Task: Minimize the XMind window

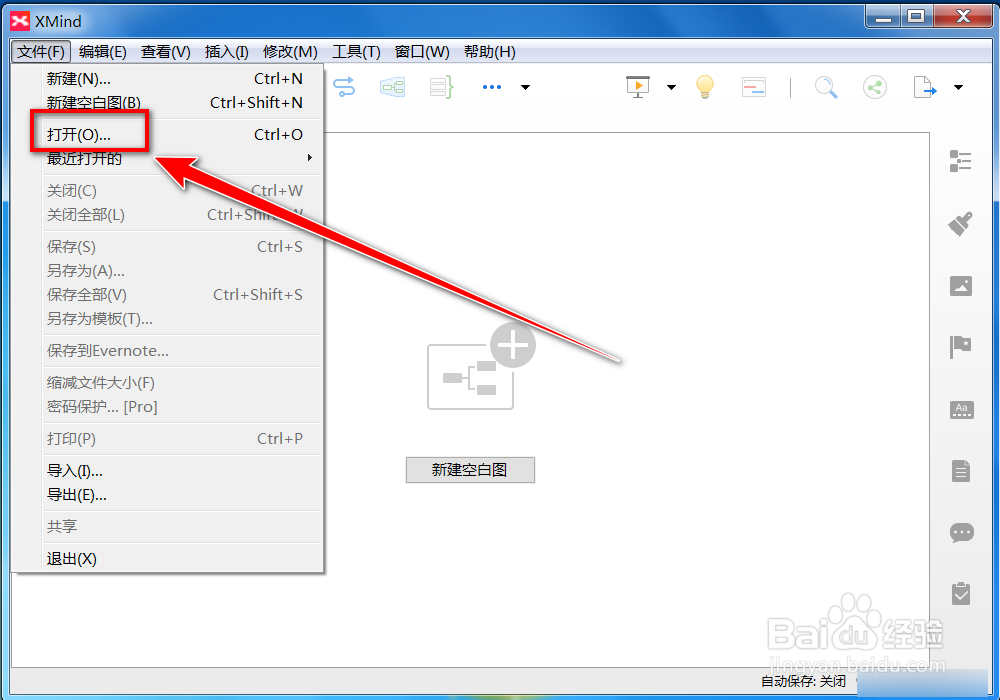Action: tap(883, 17)
